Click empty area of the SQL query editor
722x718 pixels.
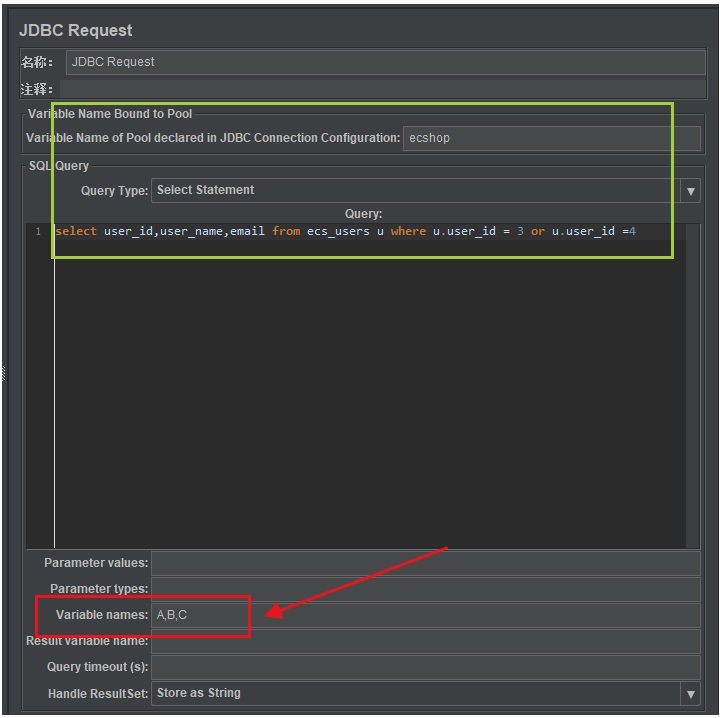[360, 400]
